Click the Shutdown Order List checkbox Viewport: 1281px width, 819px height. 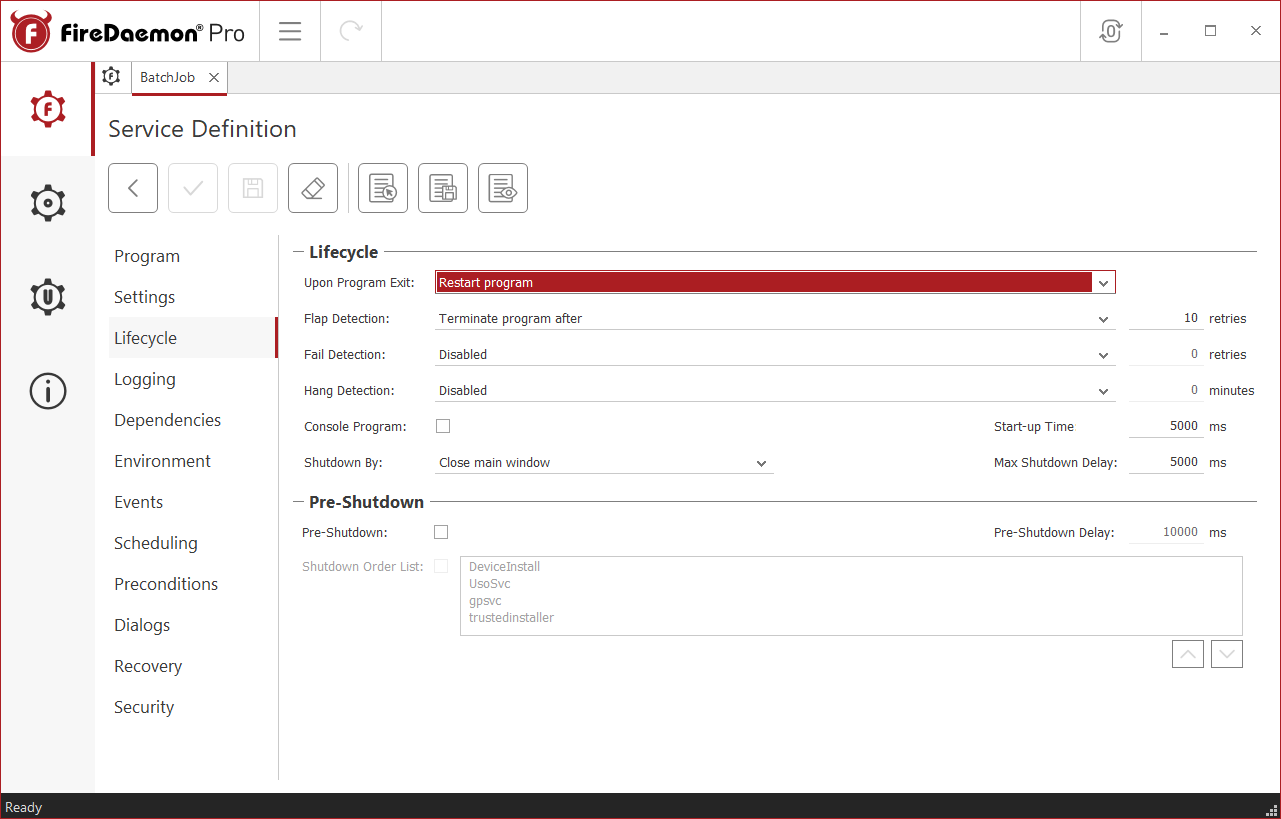click(x=441, y=566)
